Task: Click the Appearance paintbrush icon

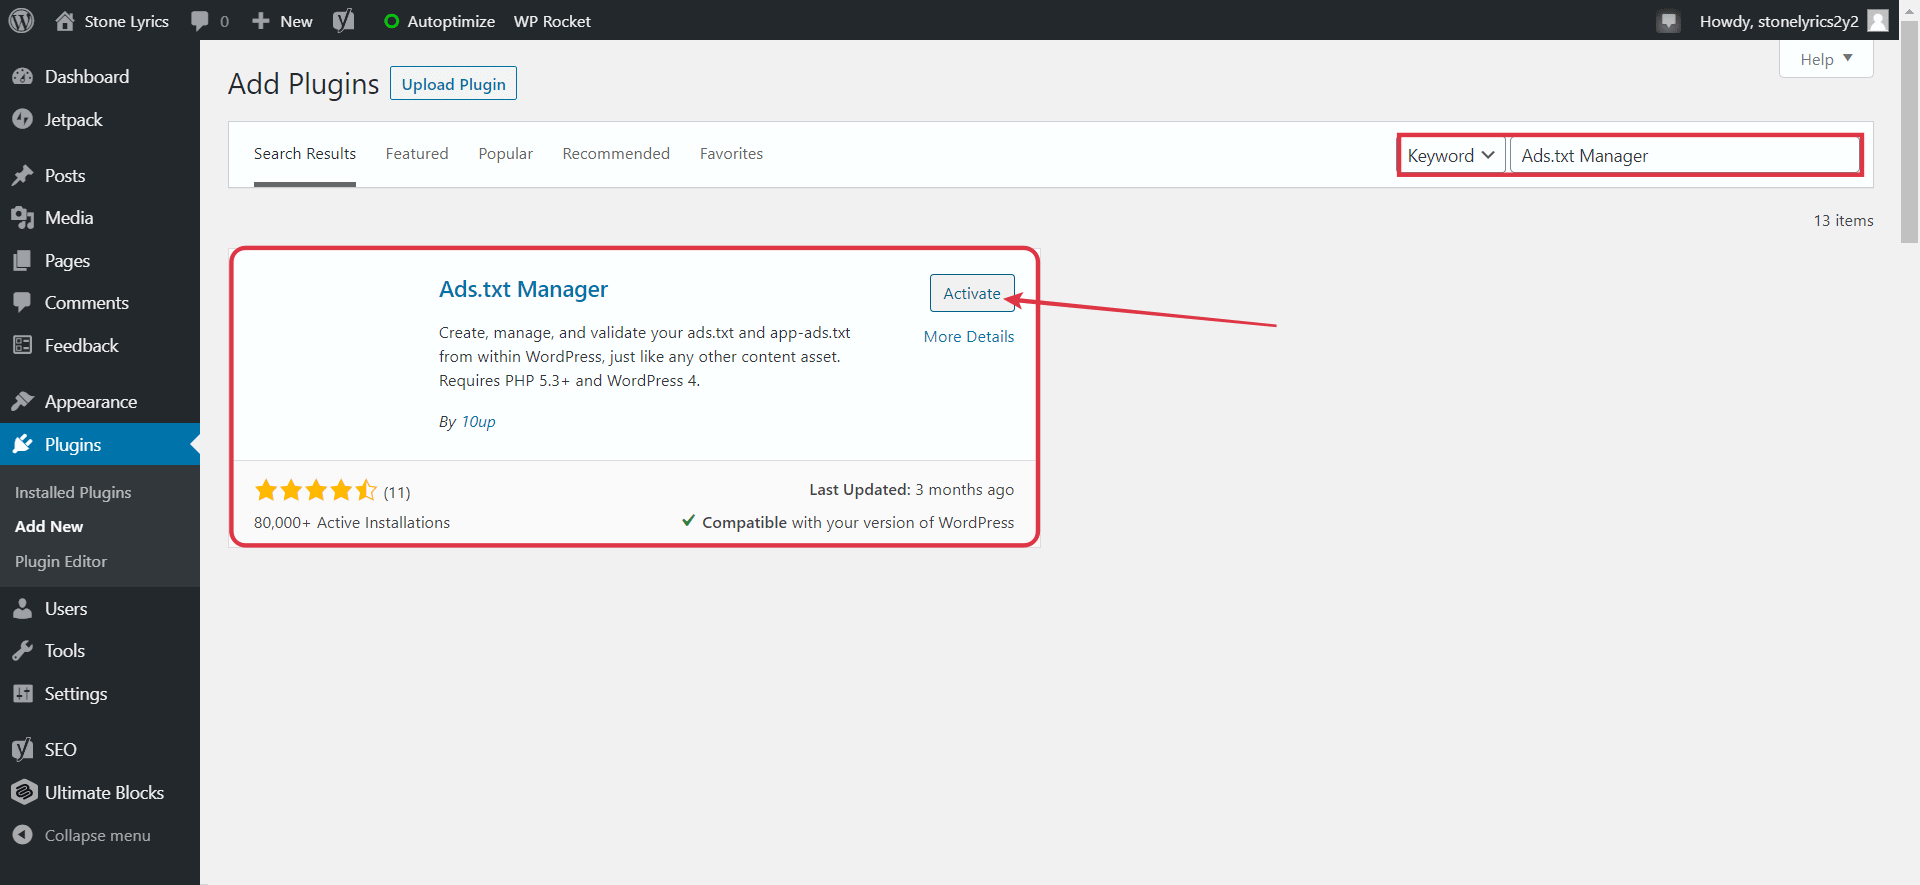Action: point(23,402)
